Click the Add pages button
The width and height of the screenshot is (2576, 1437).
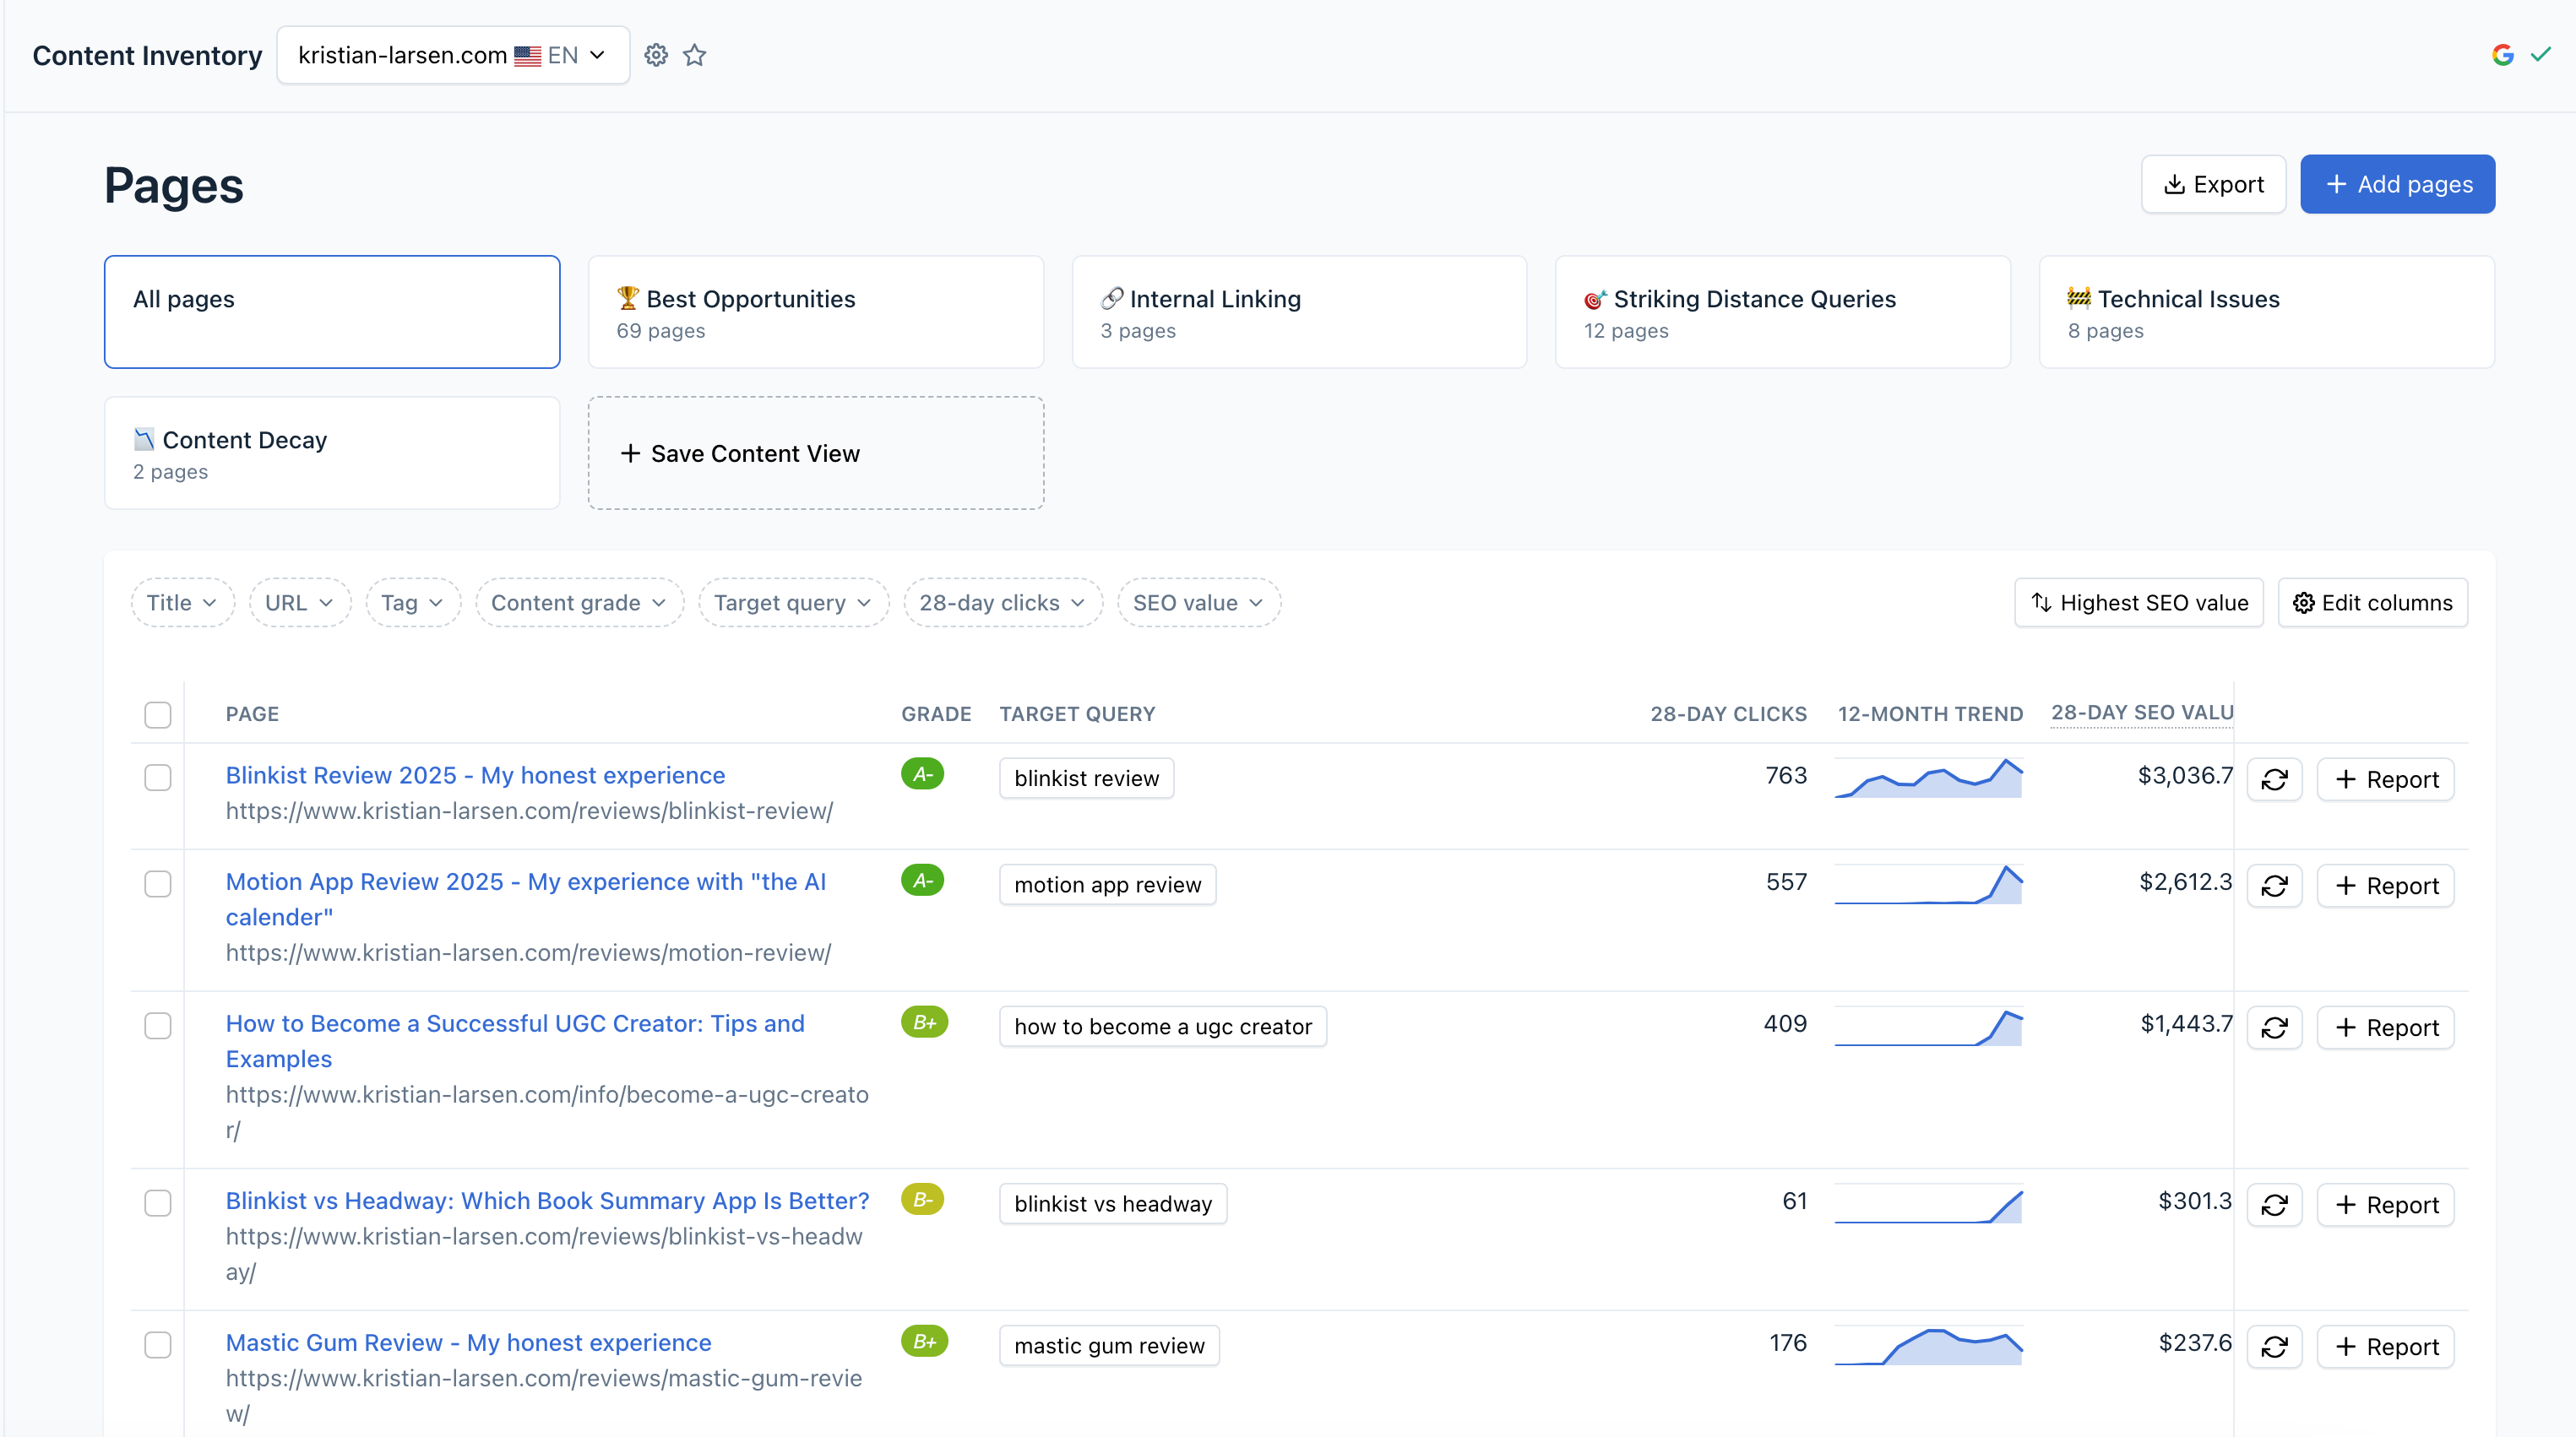coord(2397,184)
